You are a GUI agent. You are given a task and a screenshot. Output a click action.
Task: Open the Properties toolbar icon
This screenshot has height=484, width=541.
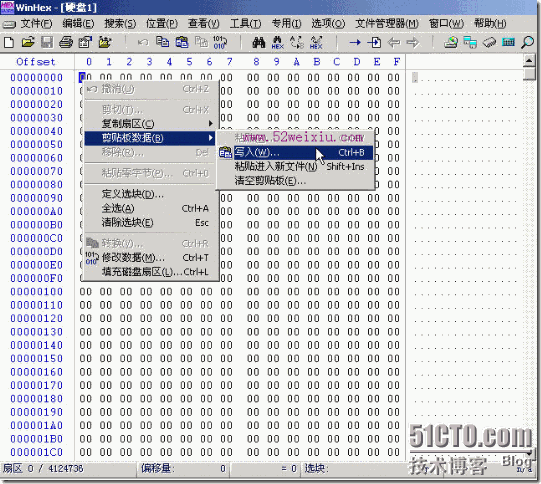[85, 42]
